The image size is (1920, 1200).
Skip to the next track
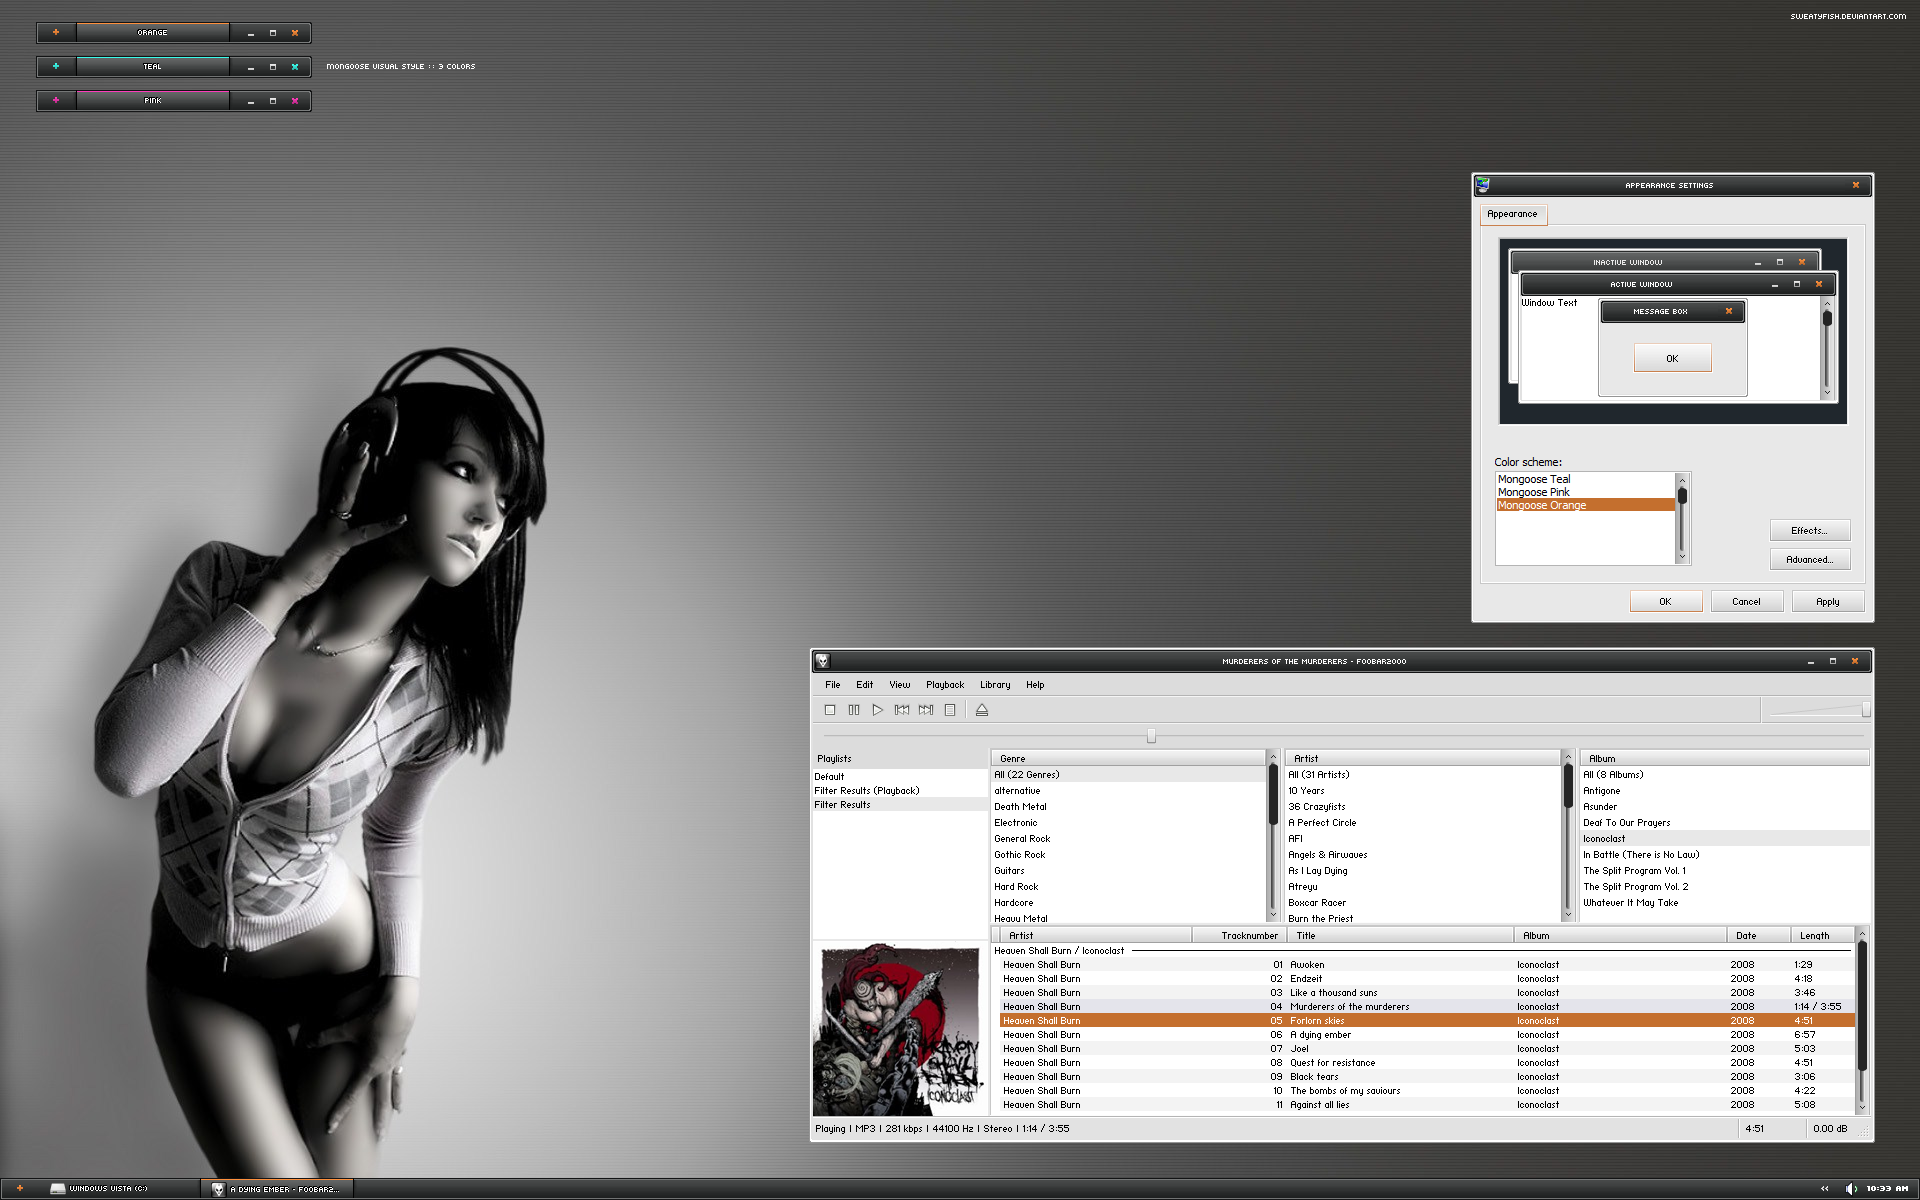[x=926, y=710]
